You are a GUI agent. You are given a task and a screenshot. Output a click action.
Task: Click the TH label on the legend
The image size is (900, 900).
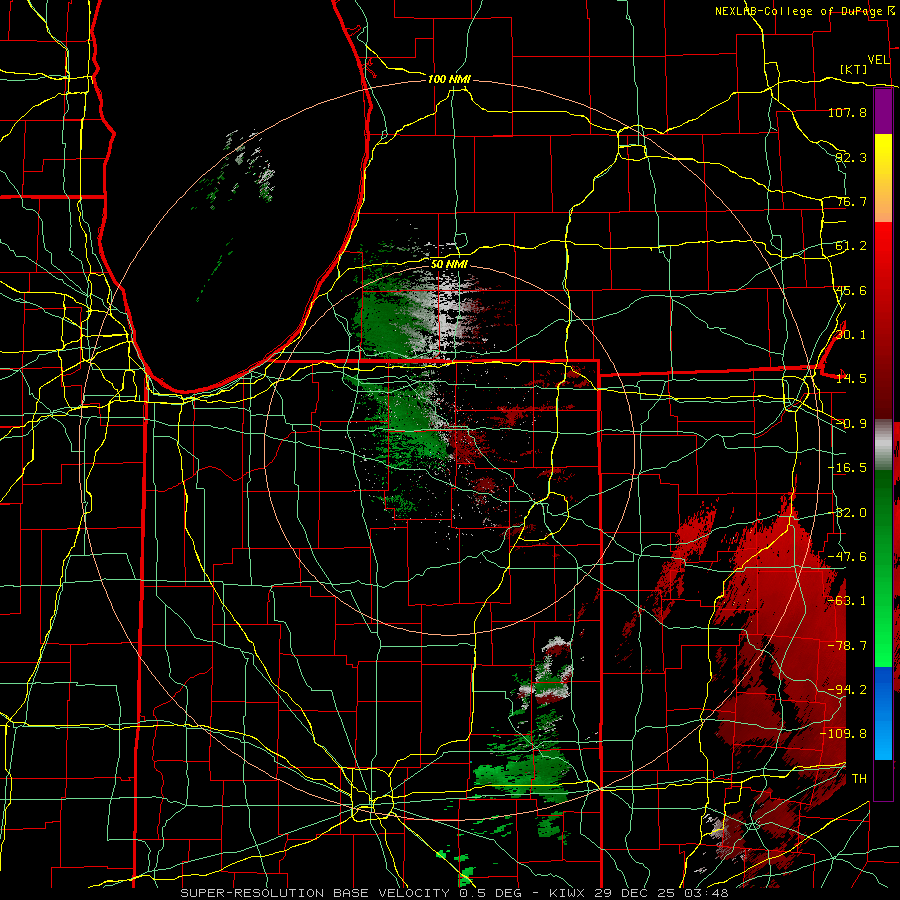point(859,779)
